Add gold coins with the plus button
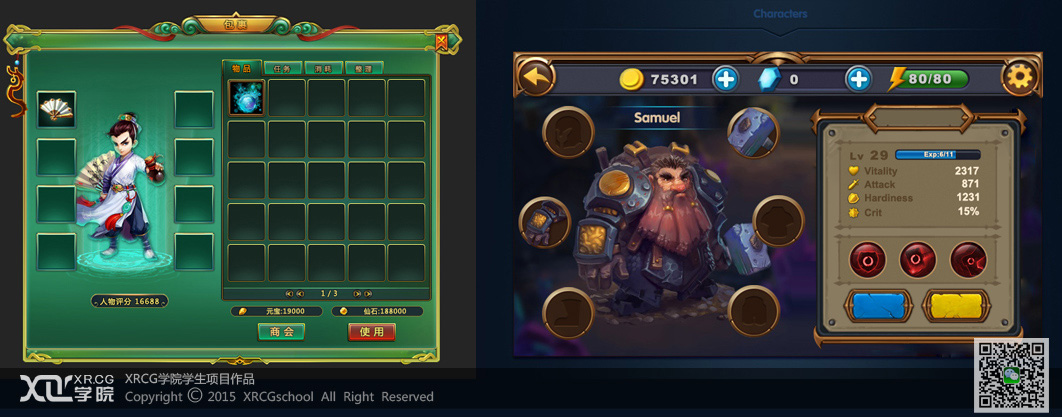Image resolution: width=1062 pixels, height=417 pixels. coord(725,80)
